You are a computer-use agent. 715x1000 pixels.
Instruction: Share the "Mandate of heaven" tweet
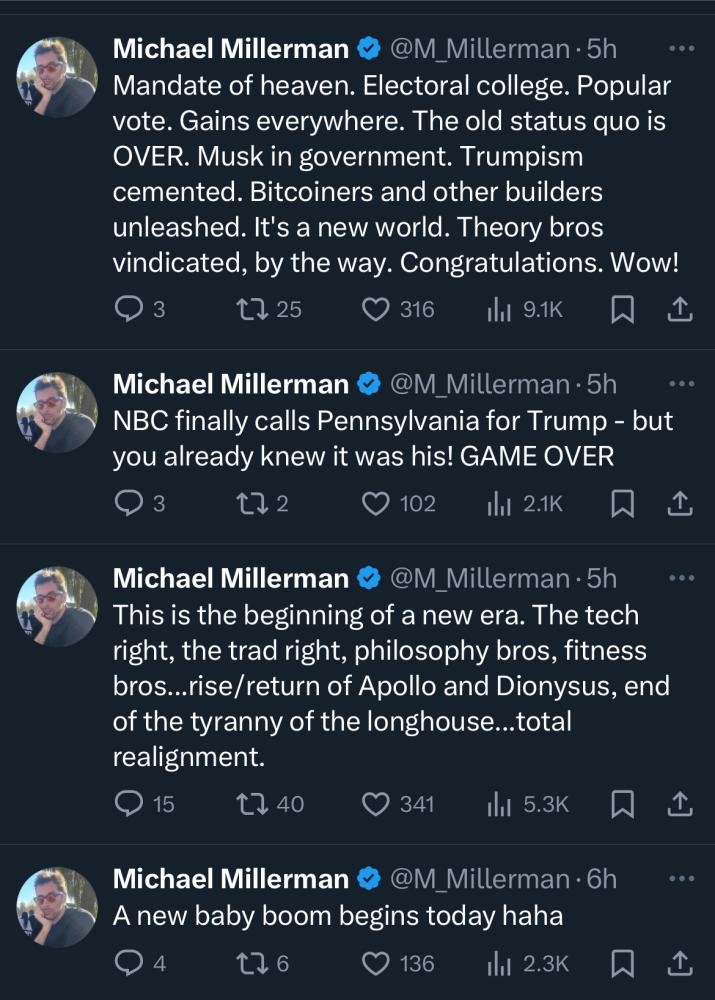[x=679, y=310]
